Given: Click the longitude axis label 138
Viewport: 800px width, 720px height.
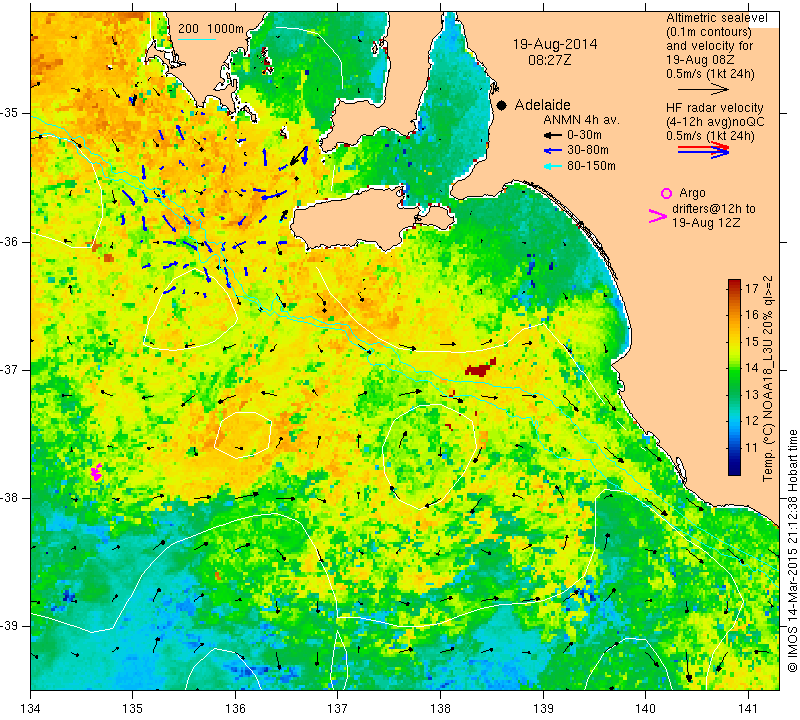Looking at the screenshot, I should click(440, 709).
